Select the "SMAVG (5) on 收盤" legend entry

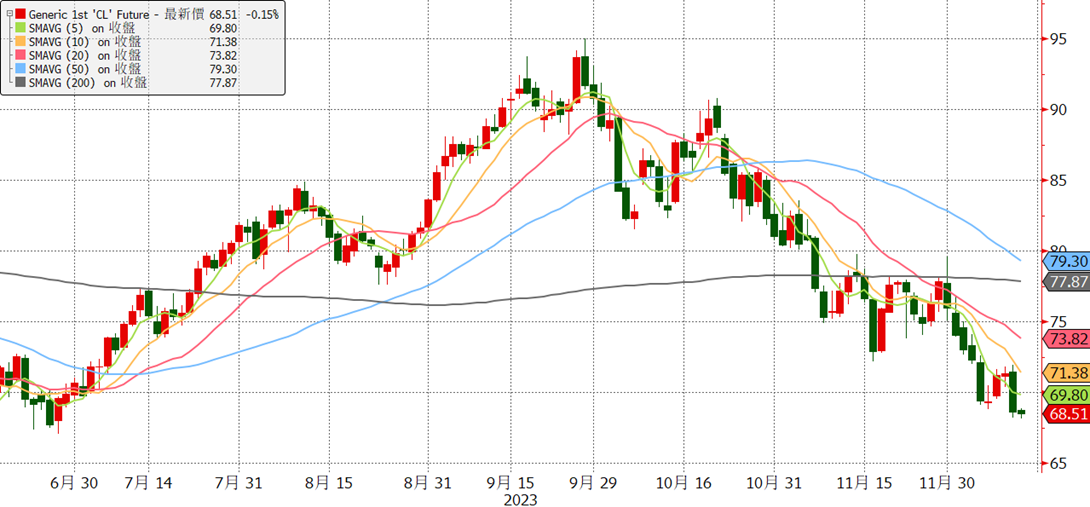[x=83, y=28]
